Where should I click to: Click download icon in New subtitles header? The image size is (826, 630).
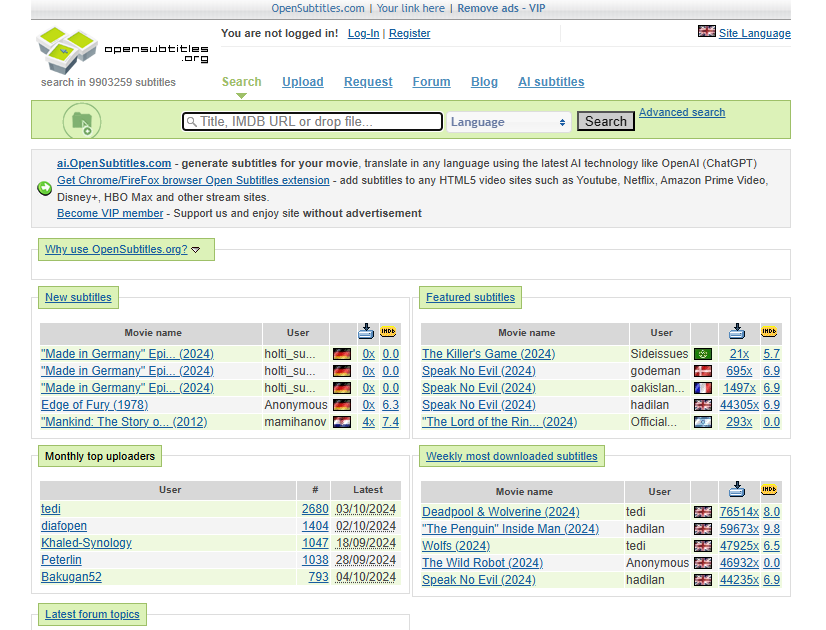pyautogui.click(x=366, y=331)
